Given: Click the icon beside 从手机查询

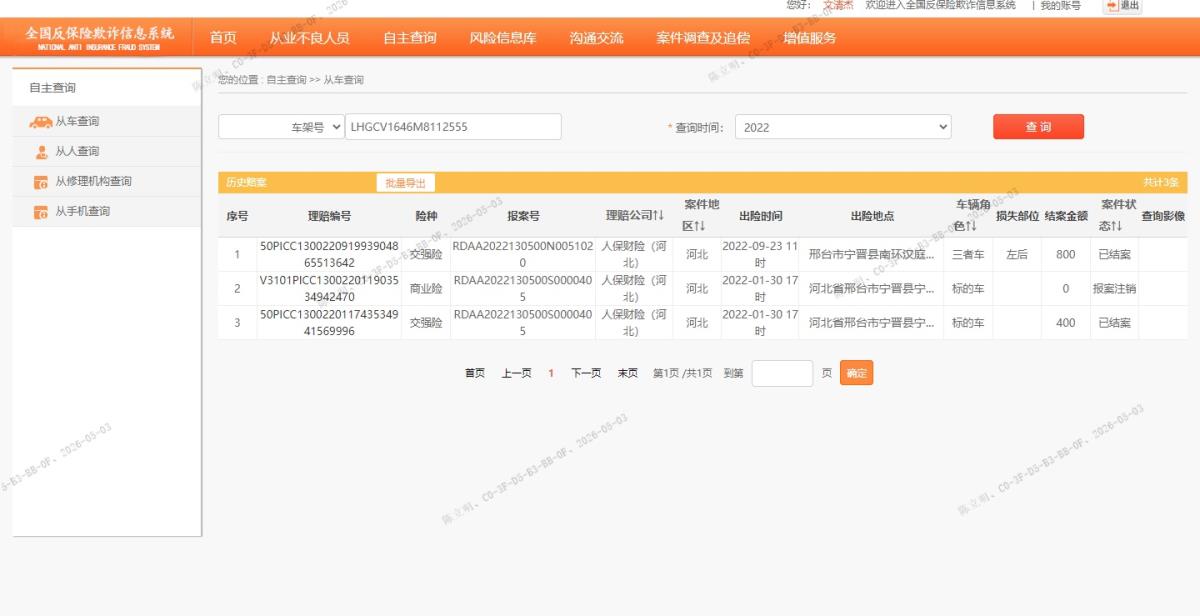Looking at the screenshot, I should point(41,212).
